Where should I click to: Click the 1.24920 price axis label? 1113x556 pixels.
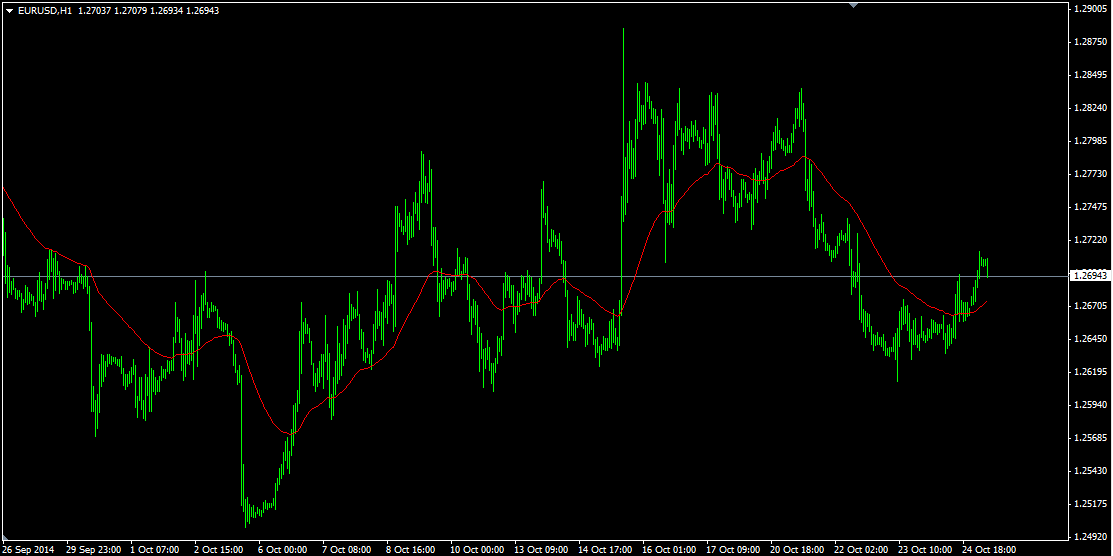(1089, 537)
